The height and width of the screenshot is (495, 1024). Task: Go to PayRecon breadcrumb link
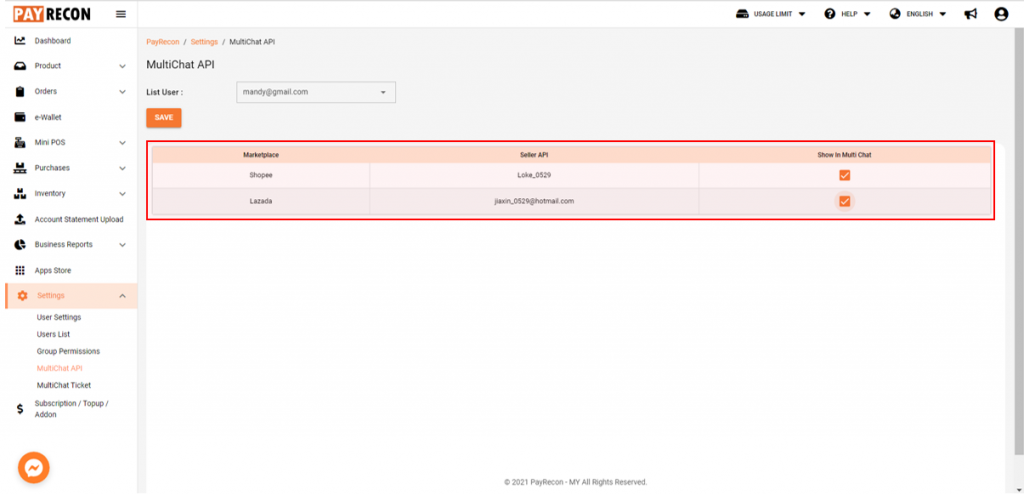[x=163, y=42]
